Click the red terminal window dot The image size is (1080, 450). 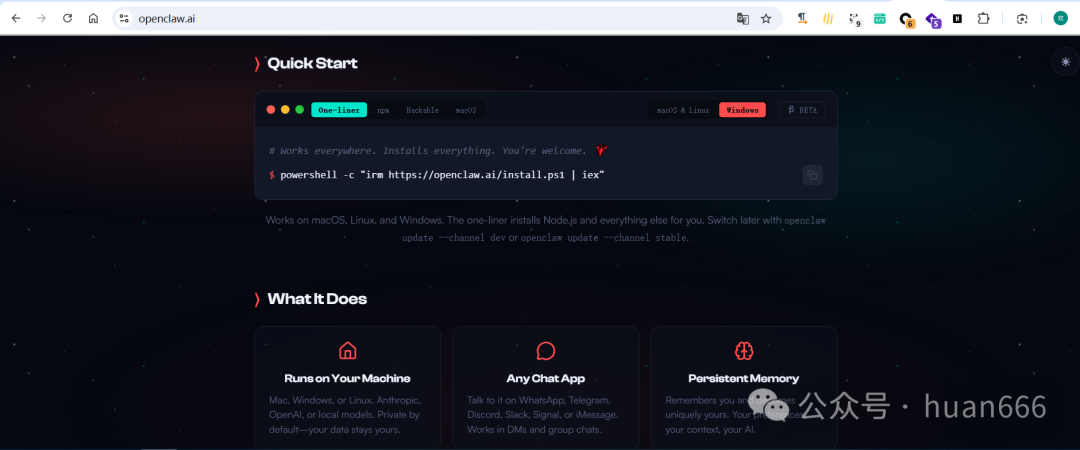point(271,110)
